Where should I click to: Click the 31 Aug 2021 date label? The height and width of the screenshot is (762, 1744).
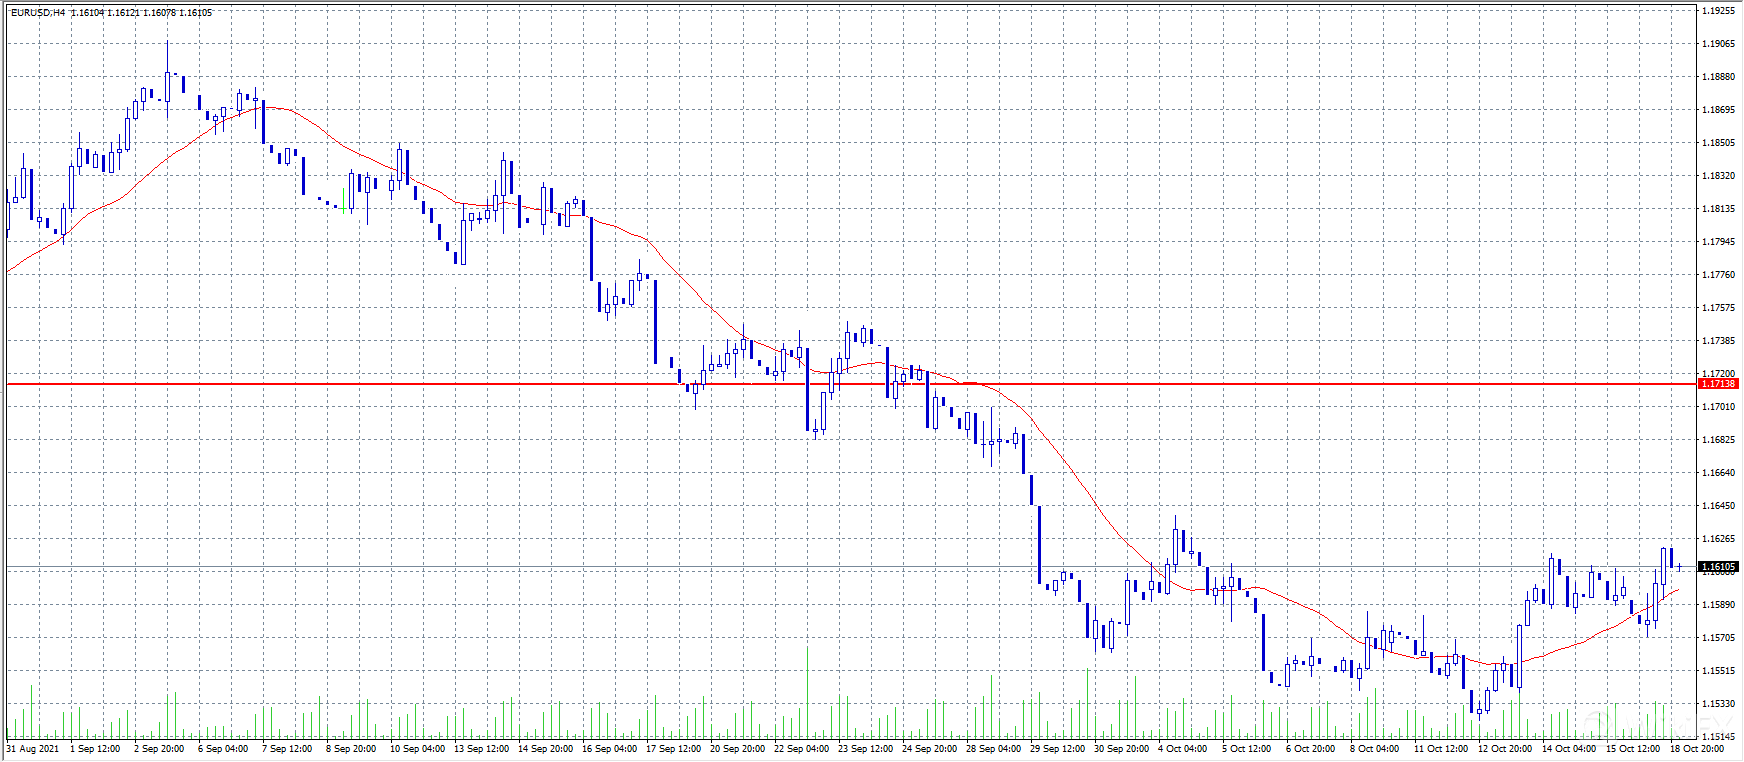(33, 749)
